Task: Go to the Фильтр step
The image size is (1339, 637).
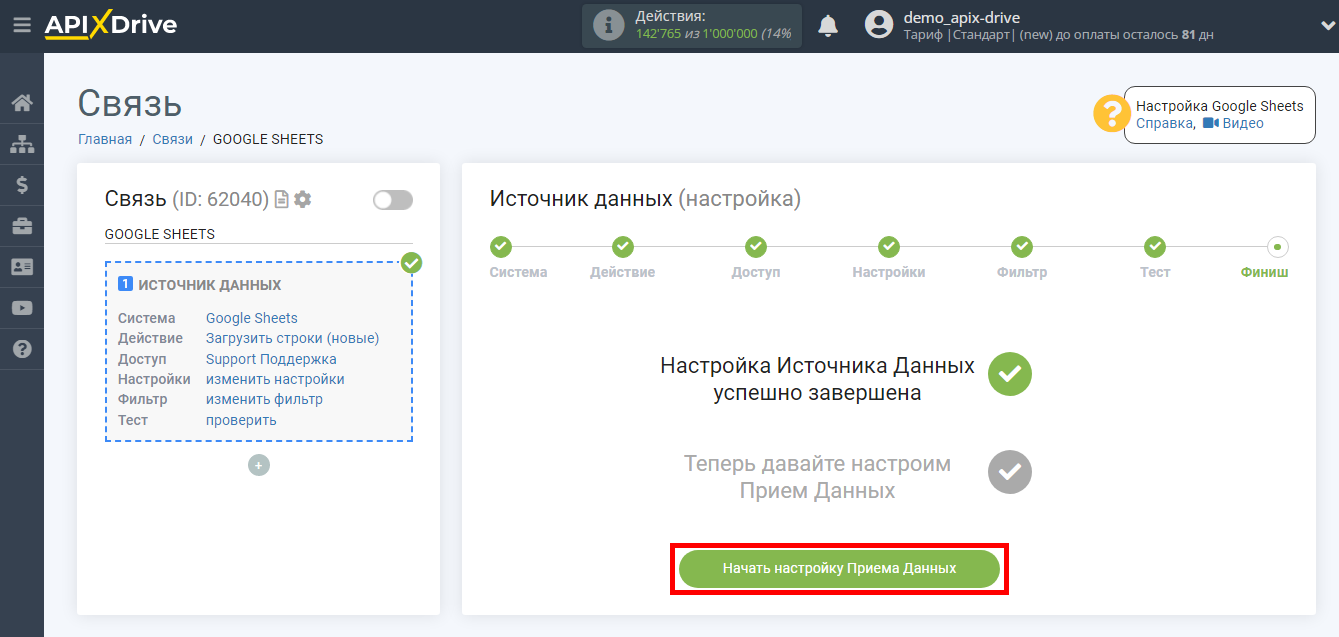Action: [x=1022, y=247]
